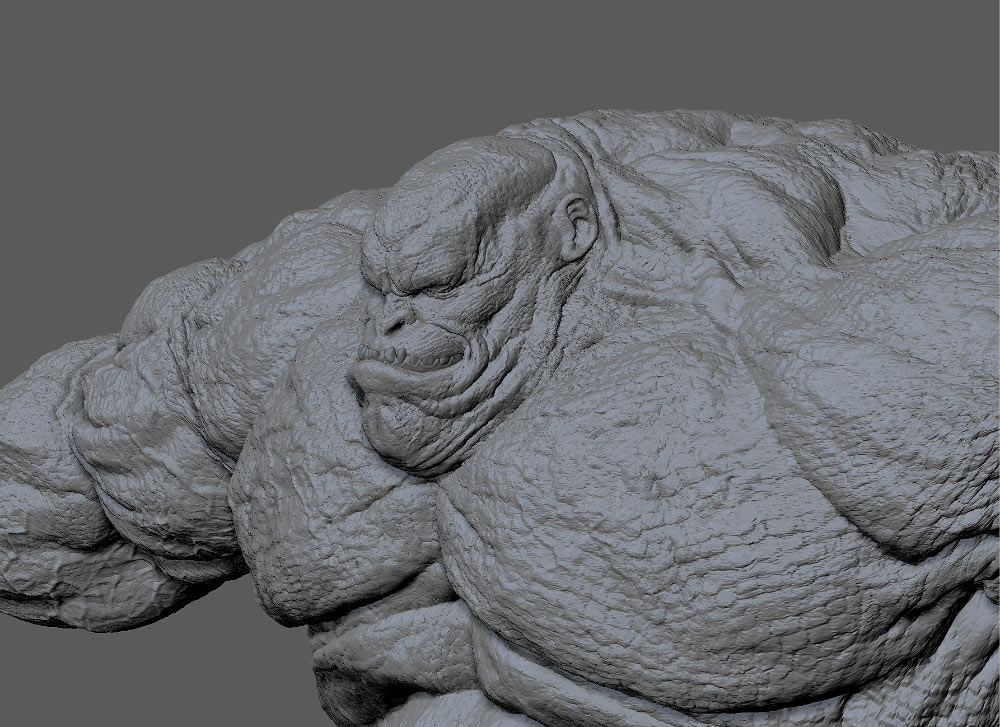
Task: Click the creature's nose on the model
Action: [392, 319]
